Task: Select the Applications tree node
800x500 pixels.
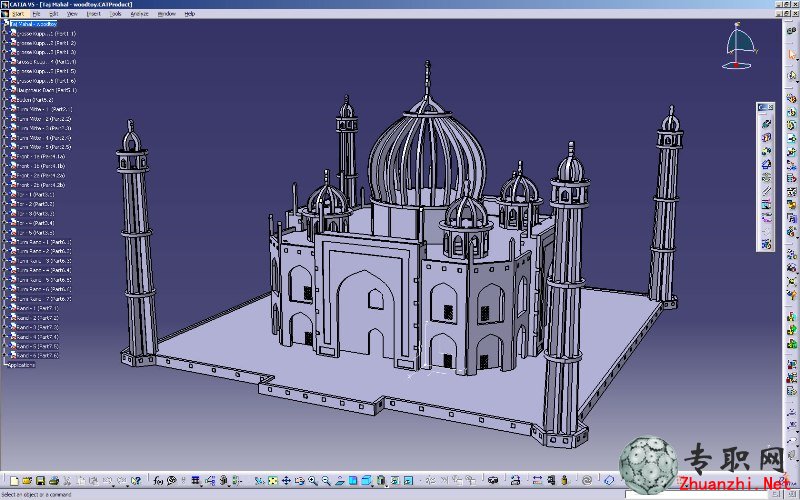Action: coord(21,365)
